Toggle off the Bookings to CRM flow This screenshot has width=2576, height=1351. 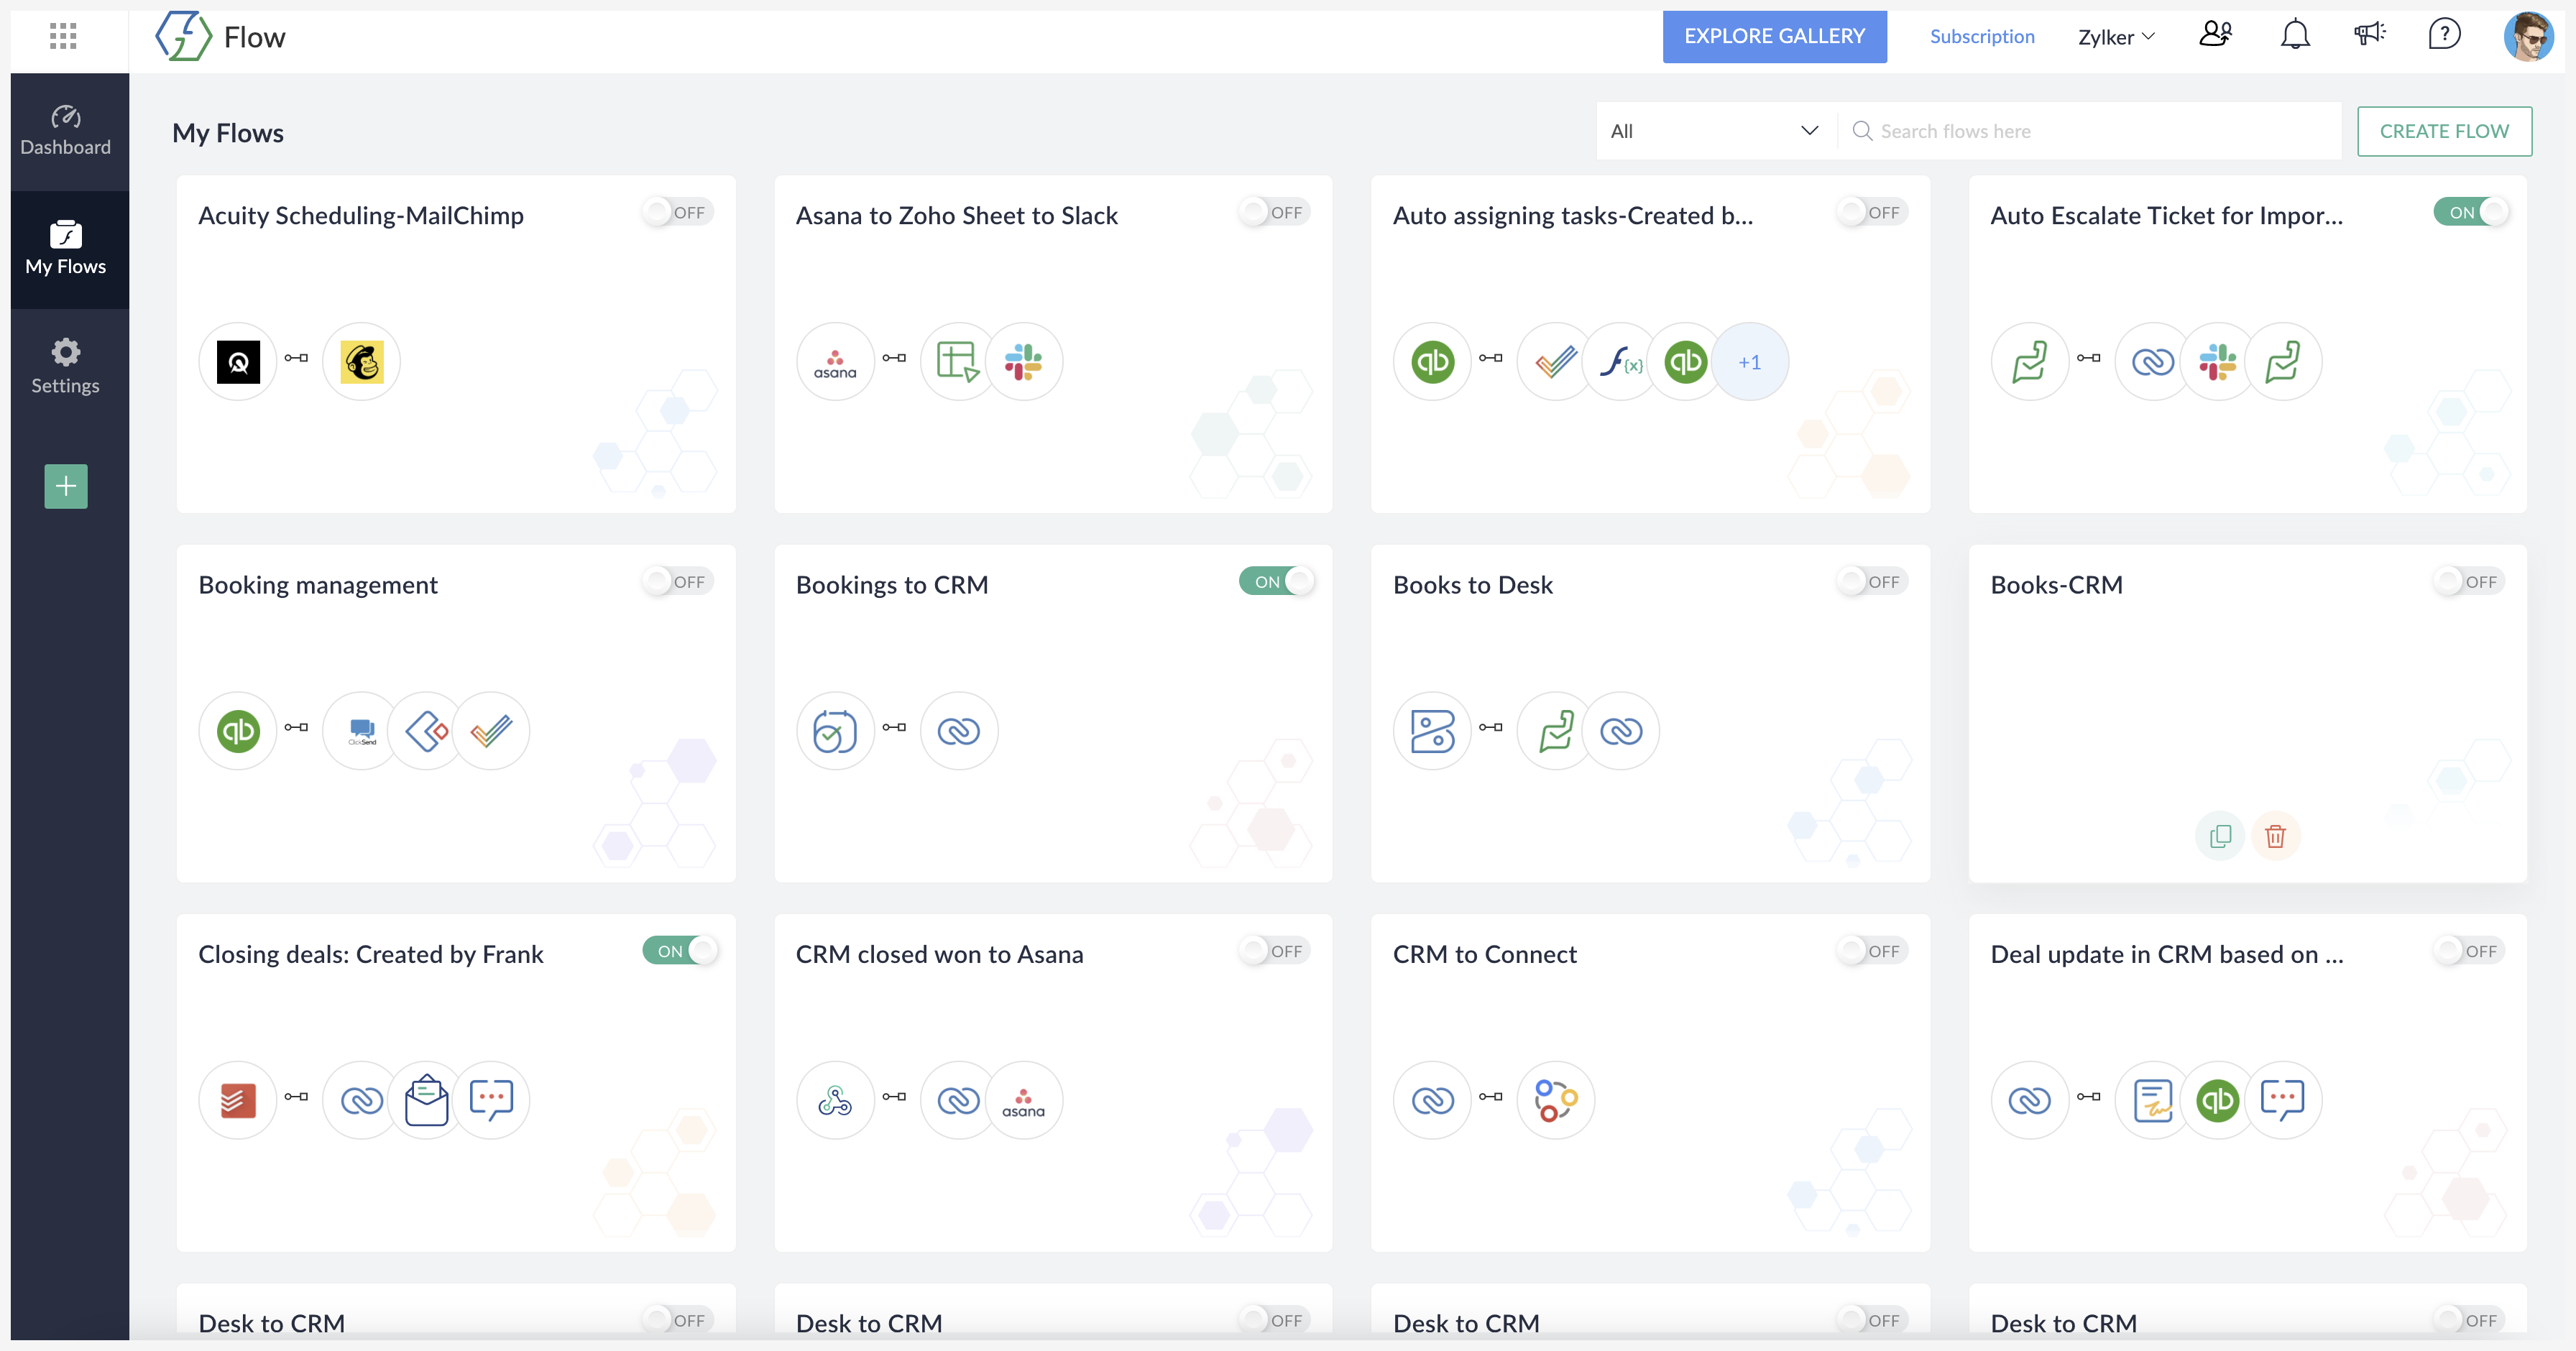pyautogui.click(x=1276, y=581)
